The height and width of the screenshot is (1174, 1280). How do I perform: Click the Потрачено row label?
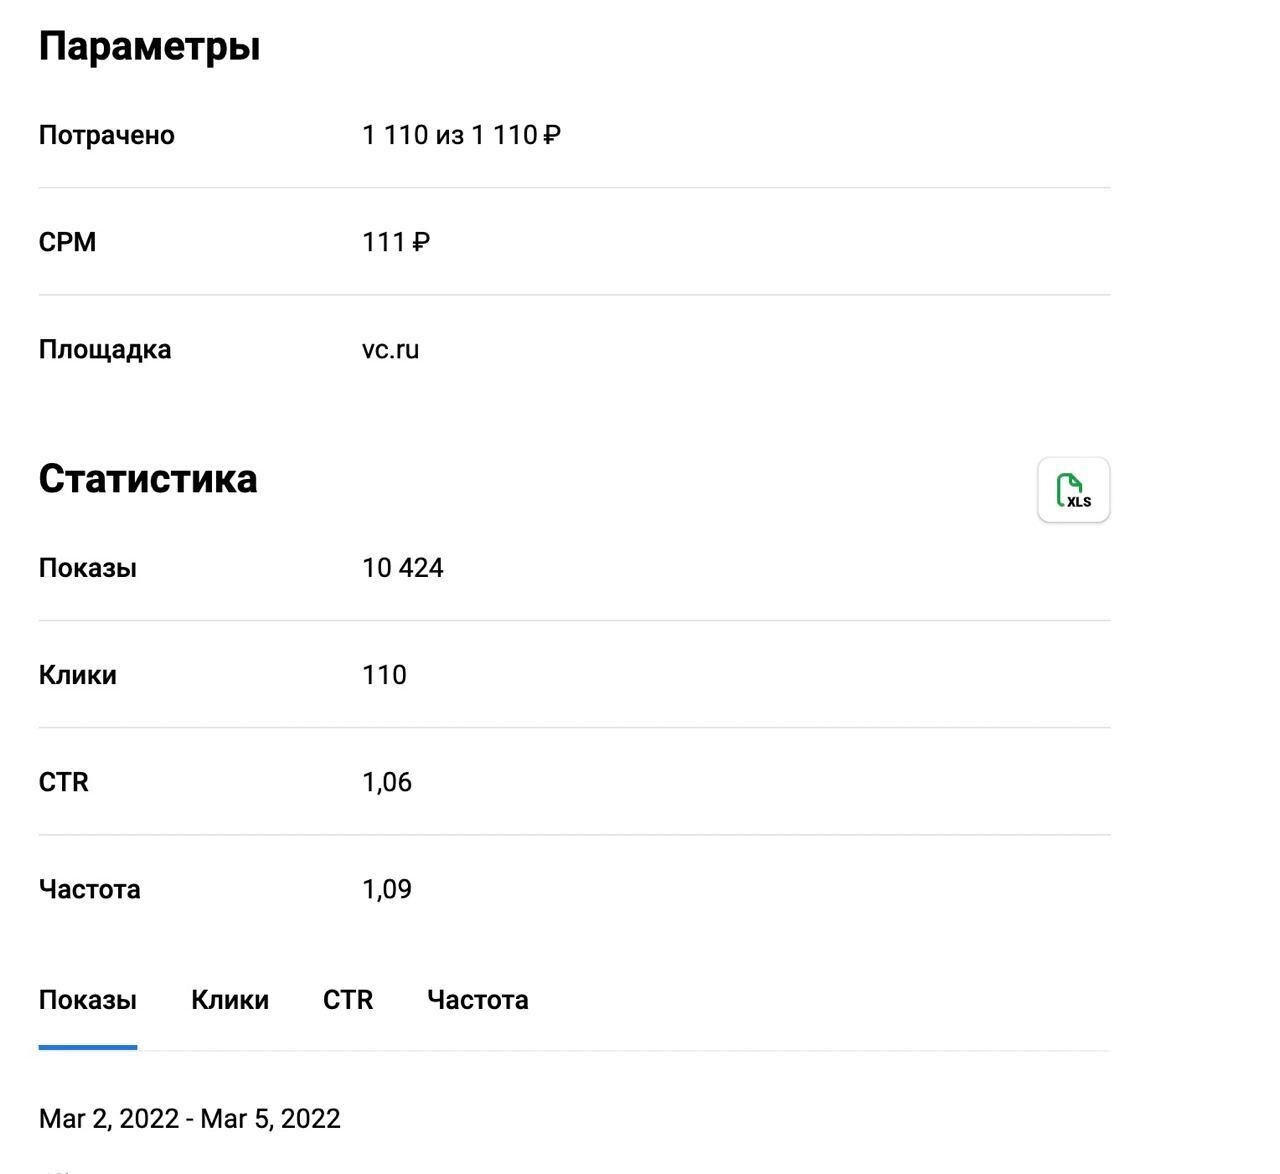[x=107, y=135]
